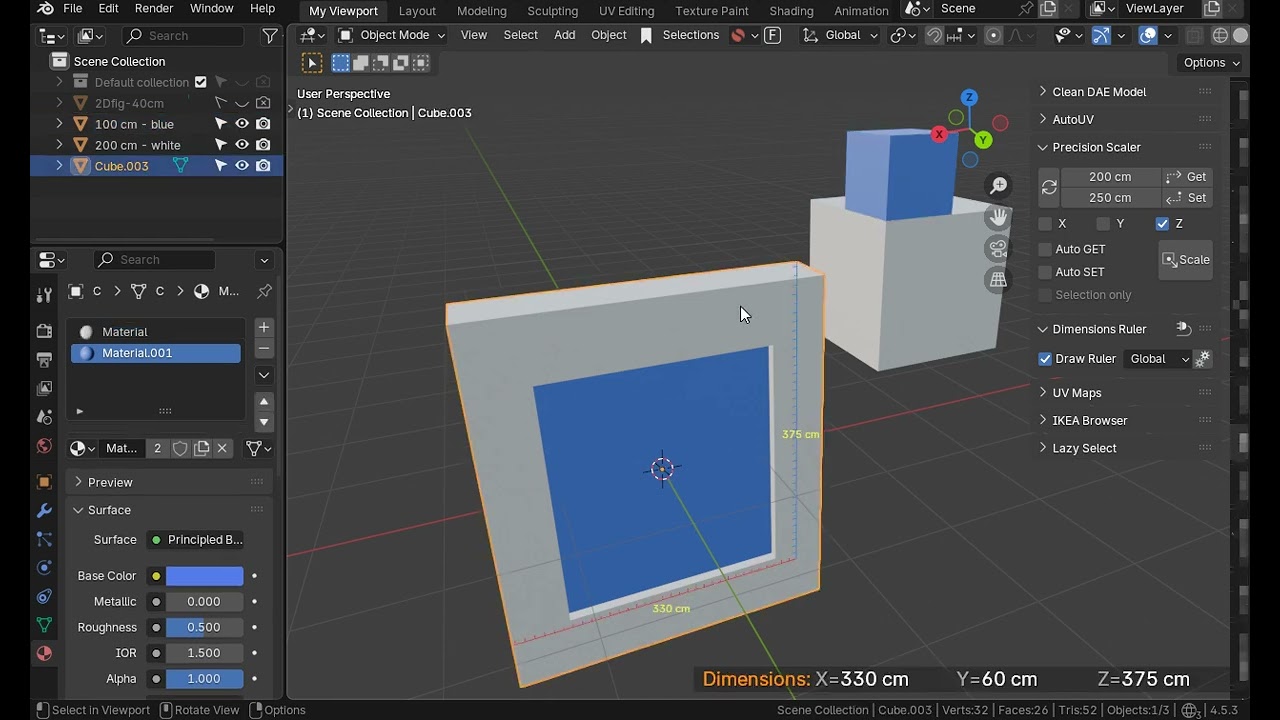The image size is (1280, 720).
Task: Enable the X axis checkbox
Action: coord(1045,224)
